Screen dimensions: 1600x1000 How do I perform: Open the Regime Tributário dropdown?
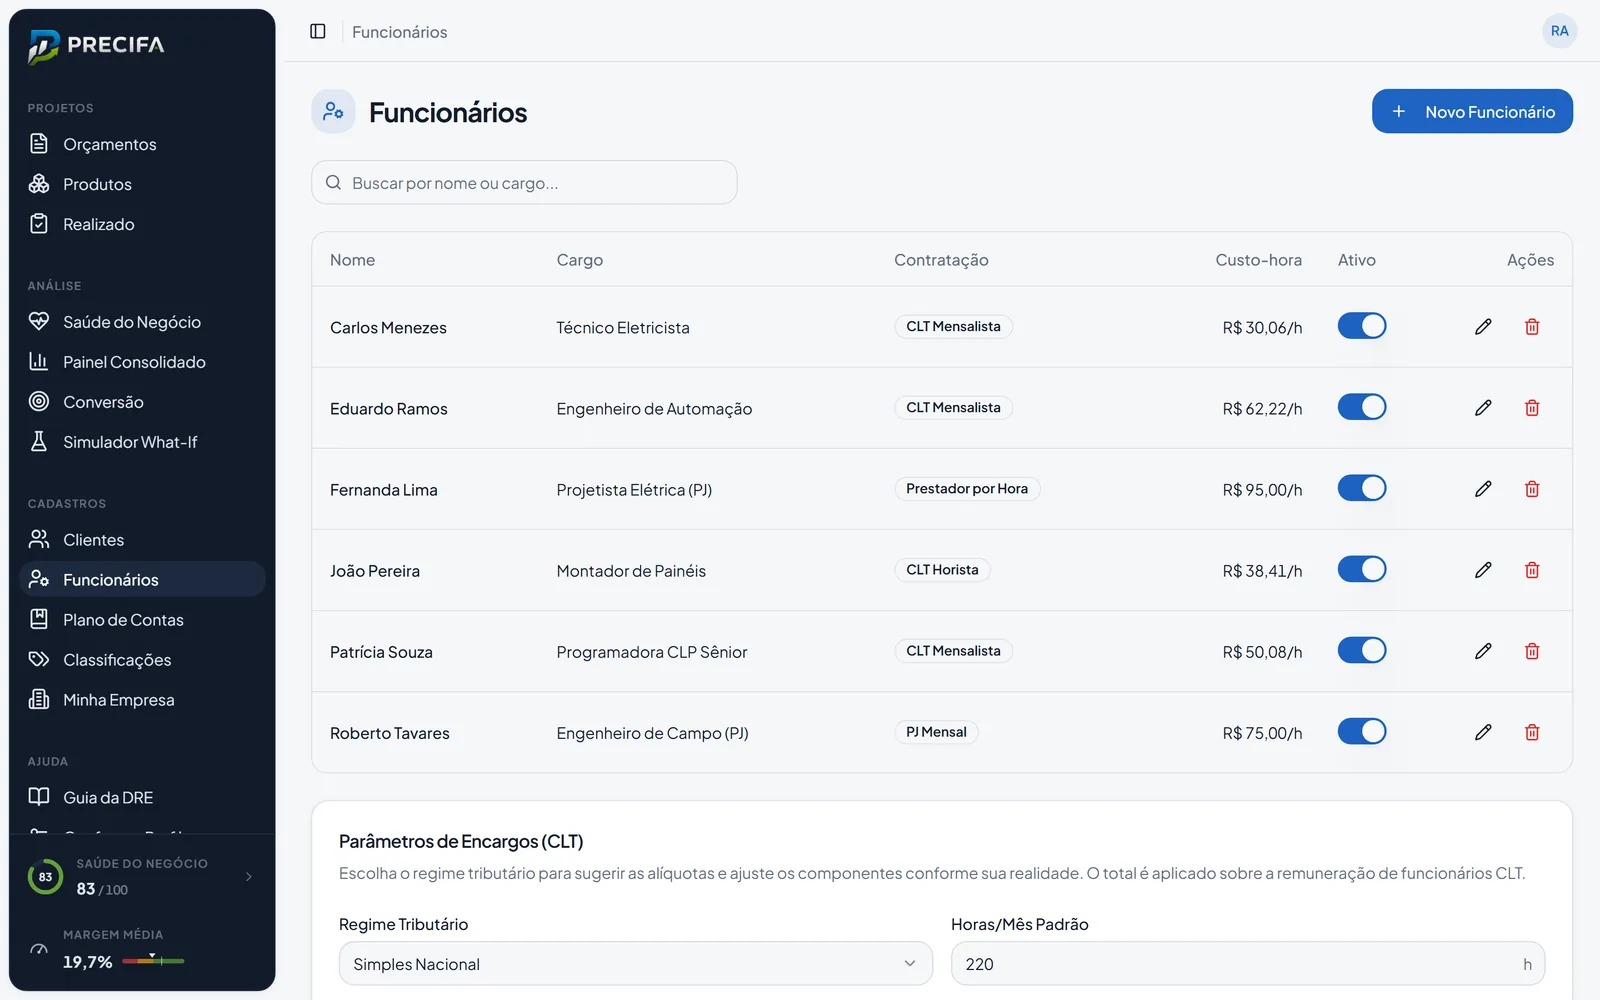[x=636, y=964]
